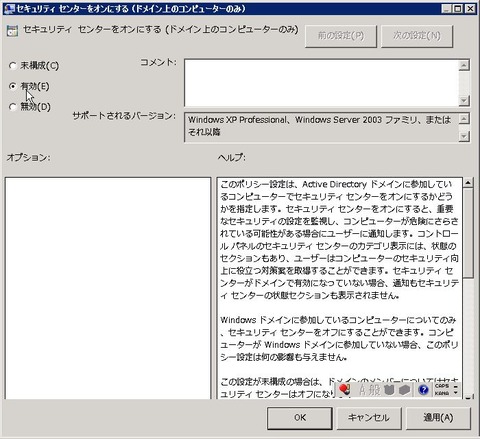Click help paragraph starting このポリシー設定は
Viewport: 480px width, 439px height.
[x=339, y=239]
